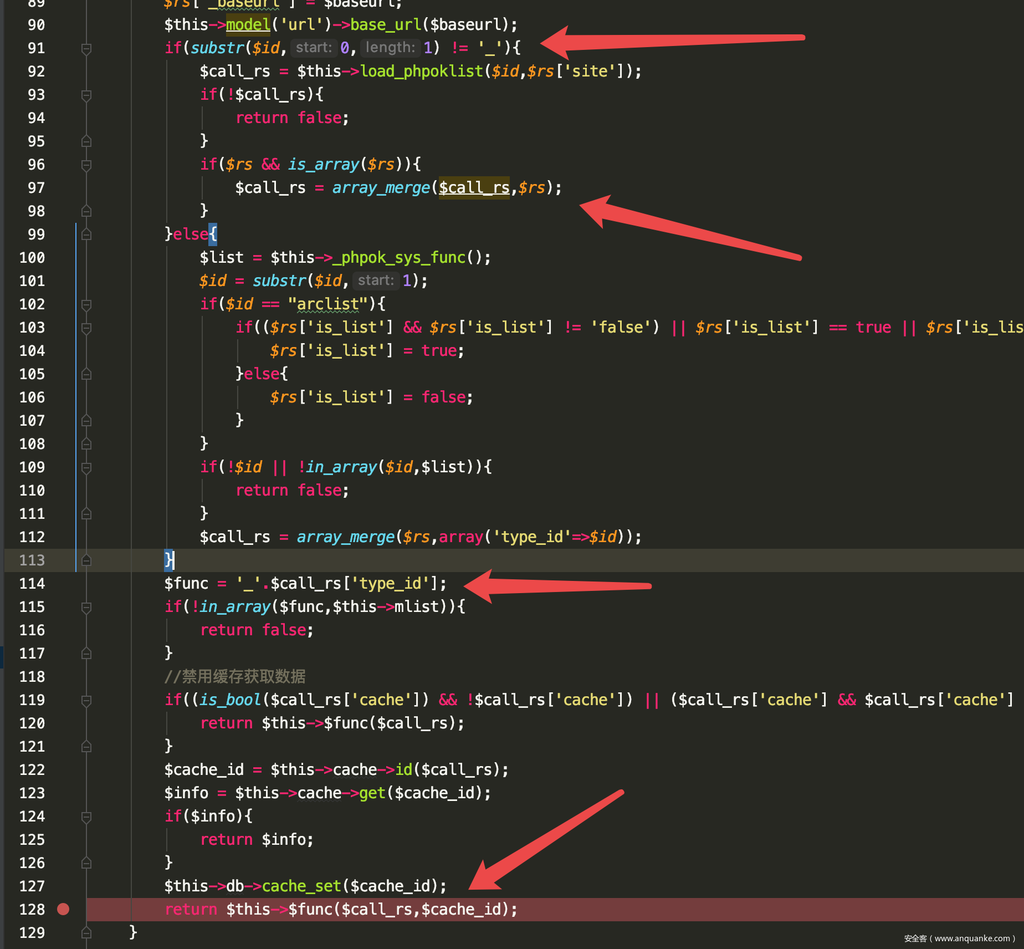
Task: Click the 'length:' parameter hint on line 91
Action: point(388,48)
